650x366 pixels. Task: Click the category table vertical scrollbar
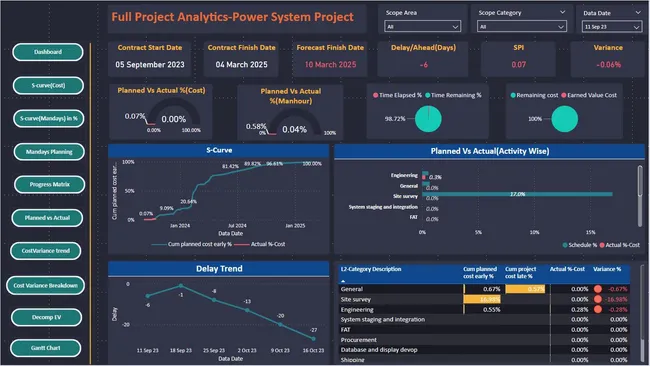(643, 314)
